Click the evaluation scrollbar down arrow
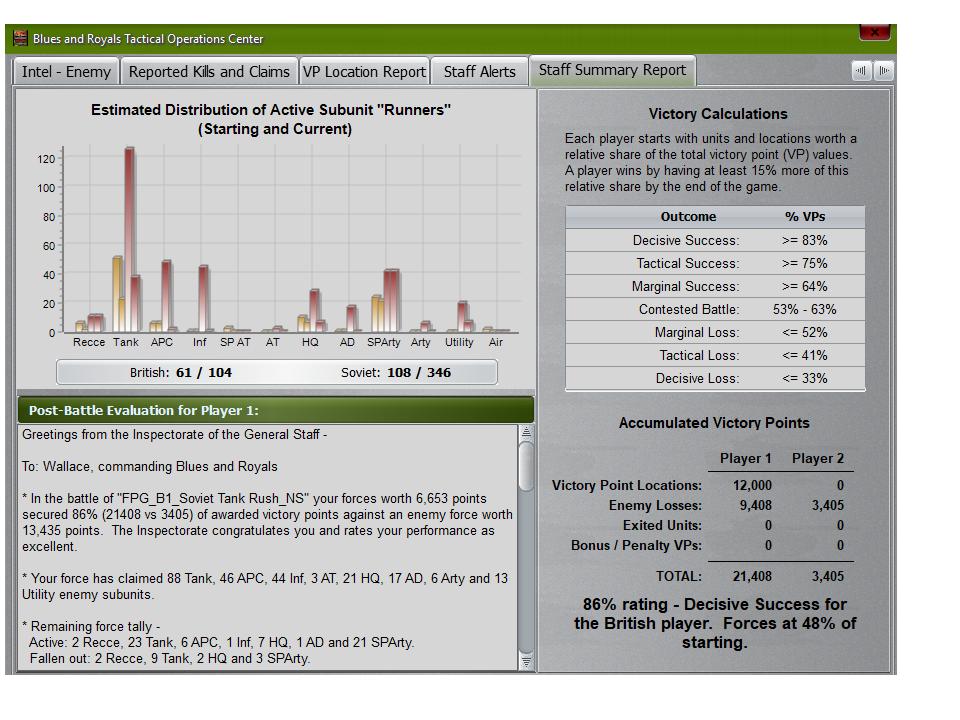Screen dimensions: 960x720 tap(526, 662)
